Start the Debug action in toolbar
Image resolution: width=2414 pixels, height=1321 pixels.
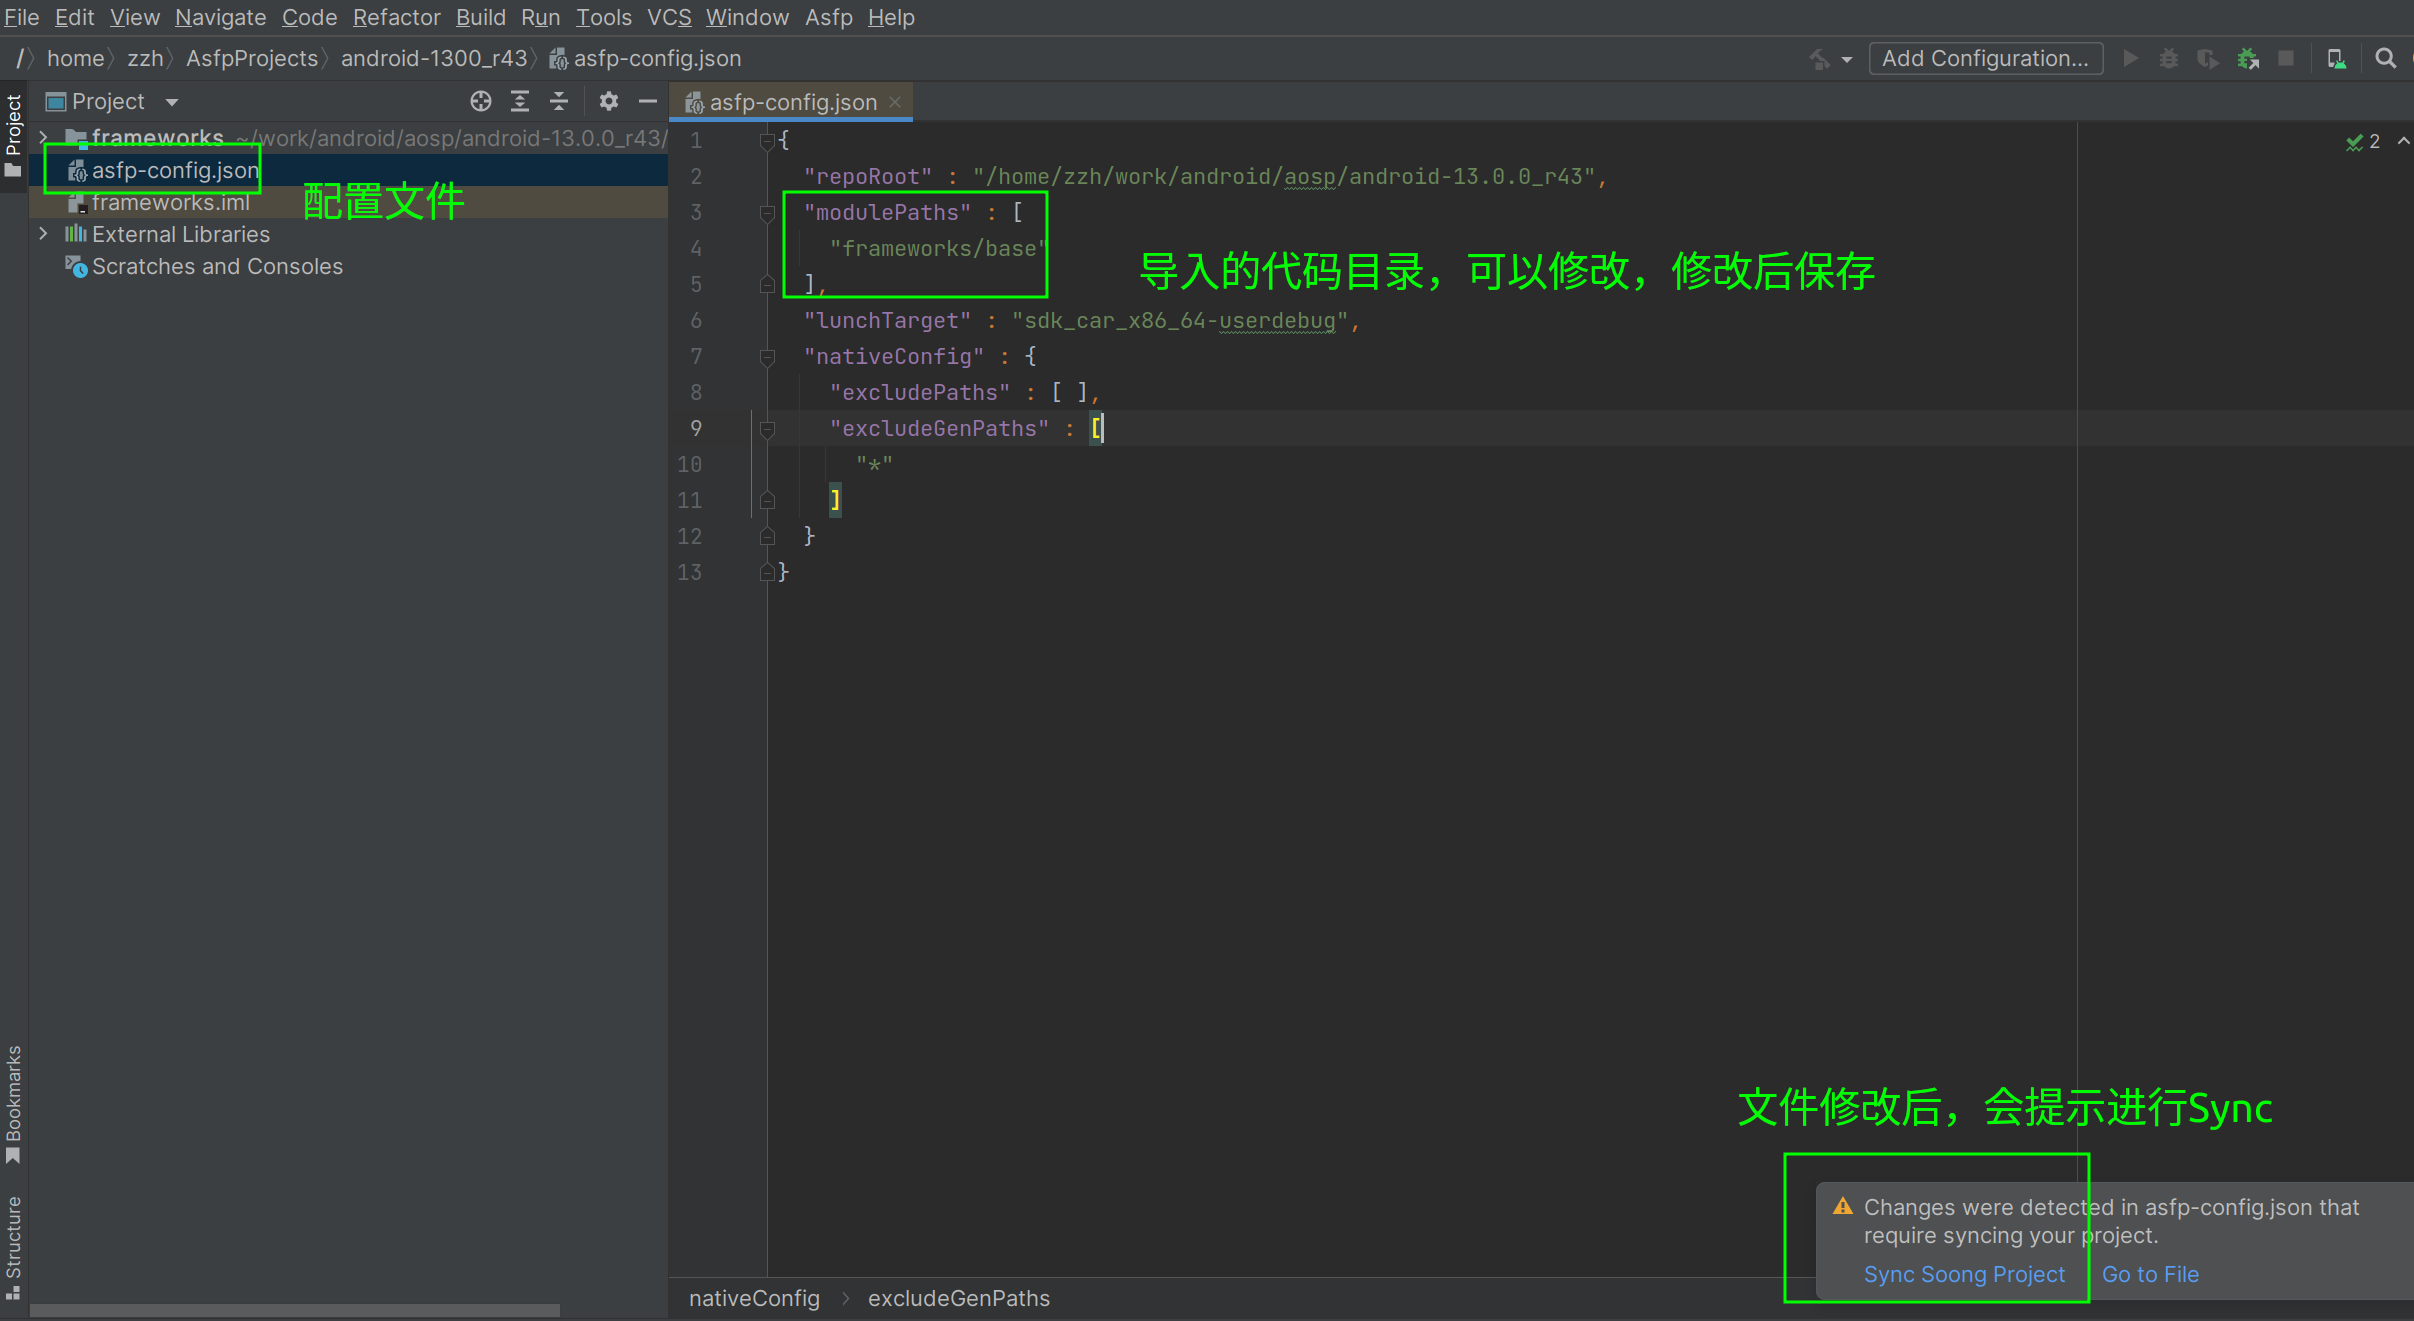click(x=2169, y=58)
